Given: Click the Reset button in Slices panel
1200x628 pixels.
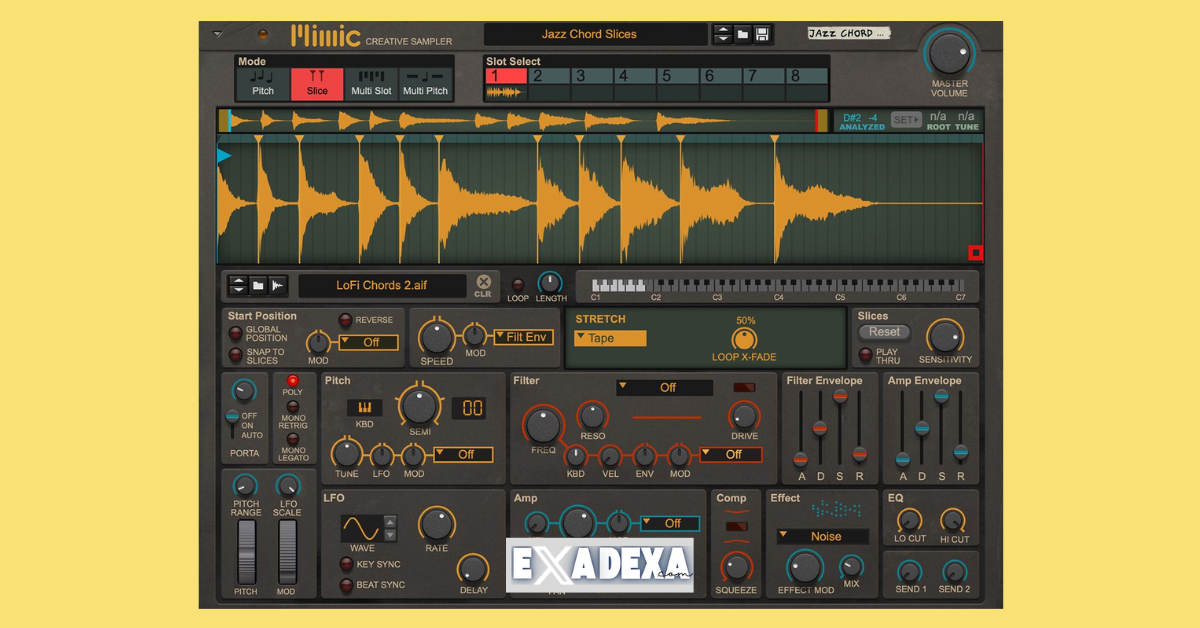Looking at the screenshot, I should 884,331.
